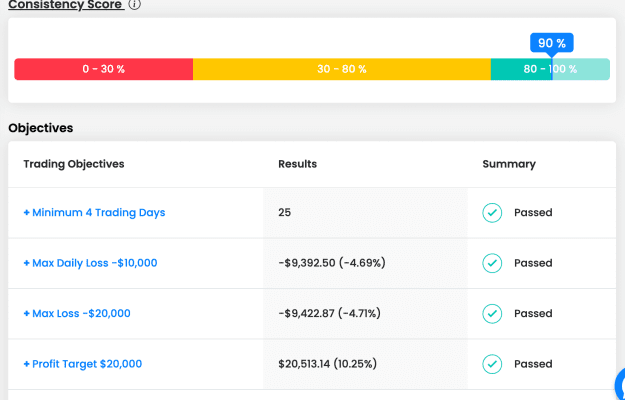625x400 pixels.
Task: Click Passed text in Minimum Trading Days row
Action: [533, 213]
